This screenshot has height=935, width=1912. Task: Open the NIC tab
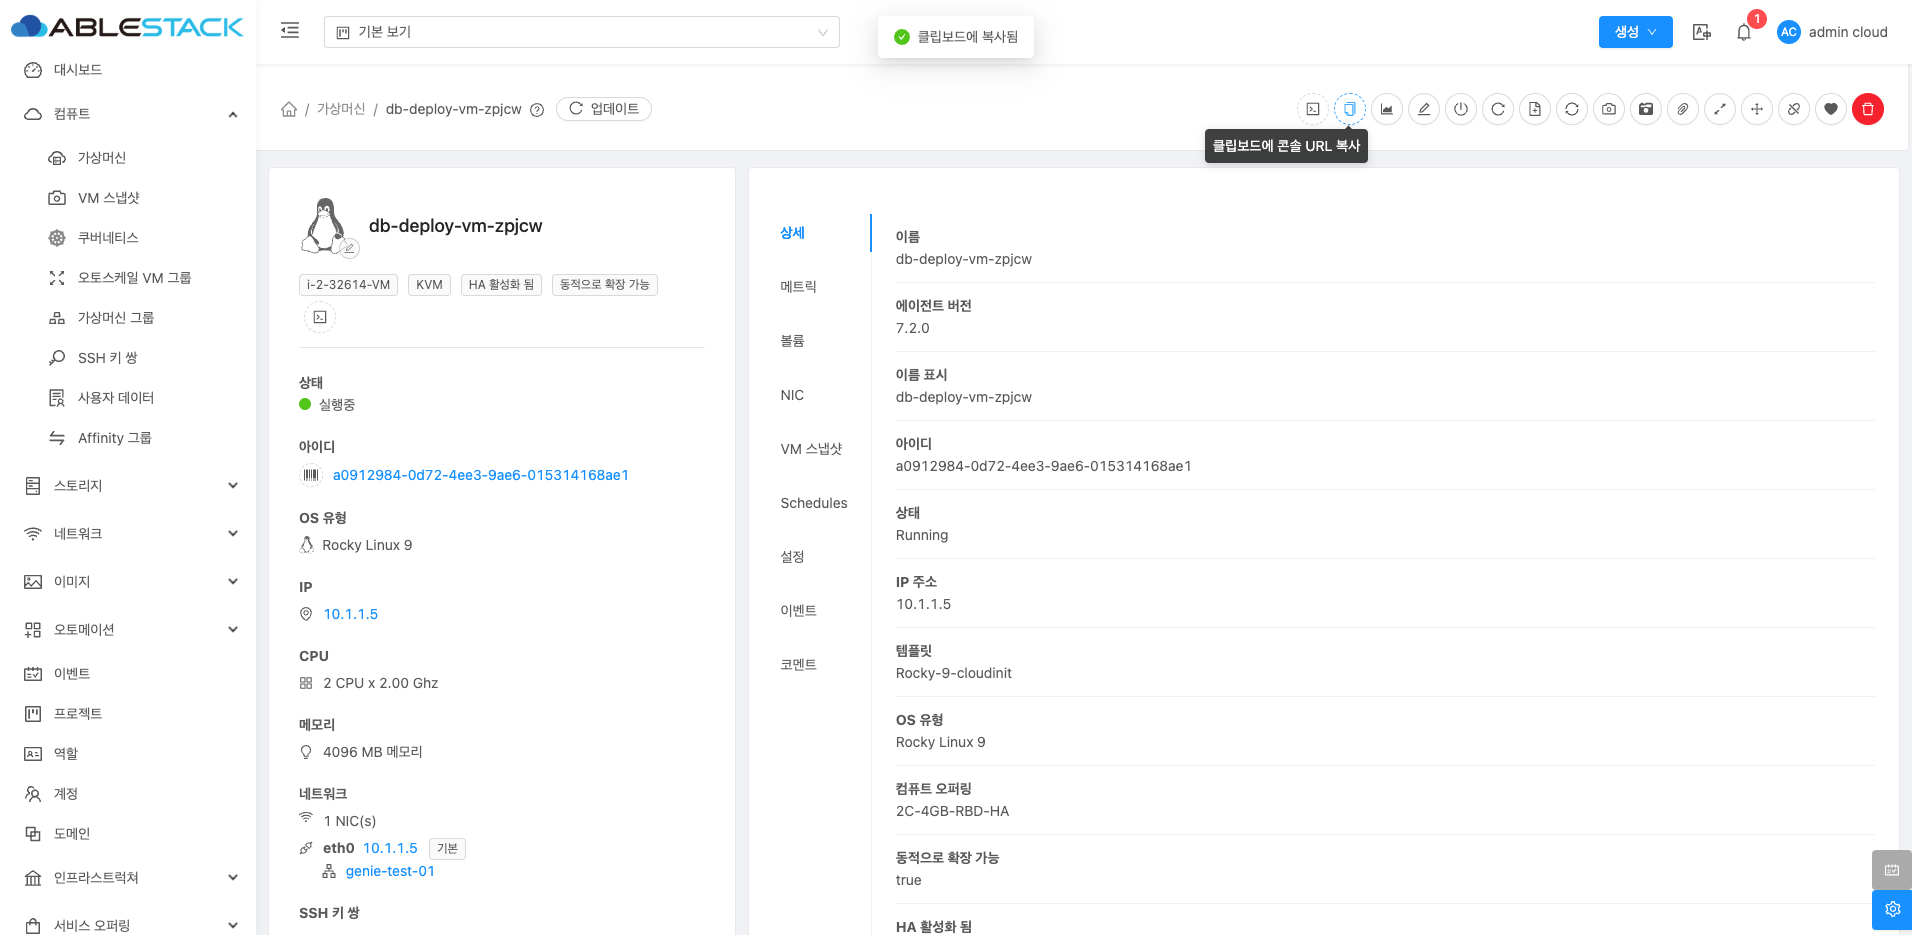(792, 395)
